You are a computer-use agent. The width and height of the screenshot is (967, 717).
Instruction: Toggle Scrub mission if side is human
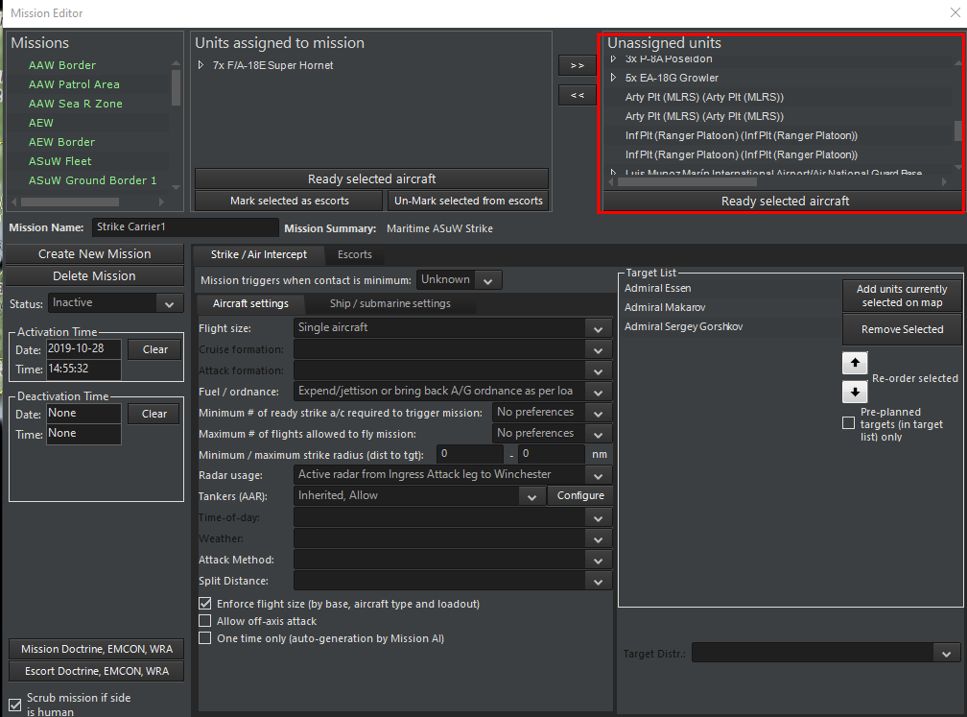[15, 704]
